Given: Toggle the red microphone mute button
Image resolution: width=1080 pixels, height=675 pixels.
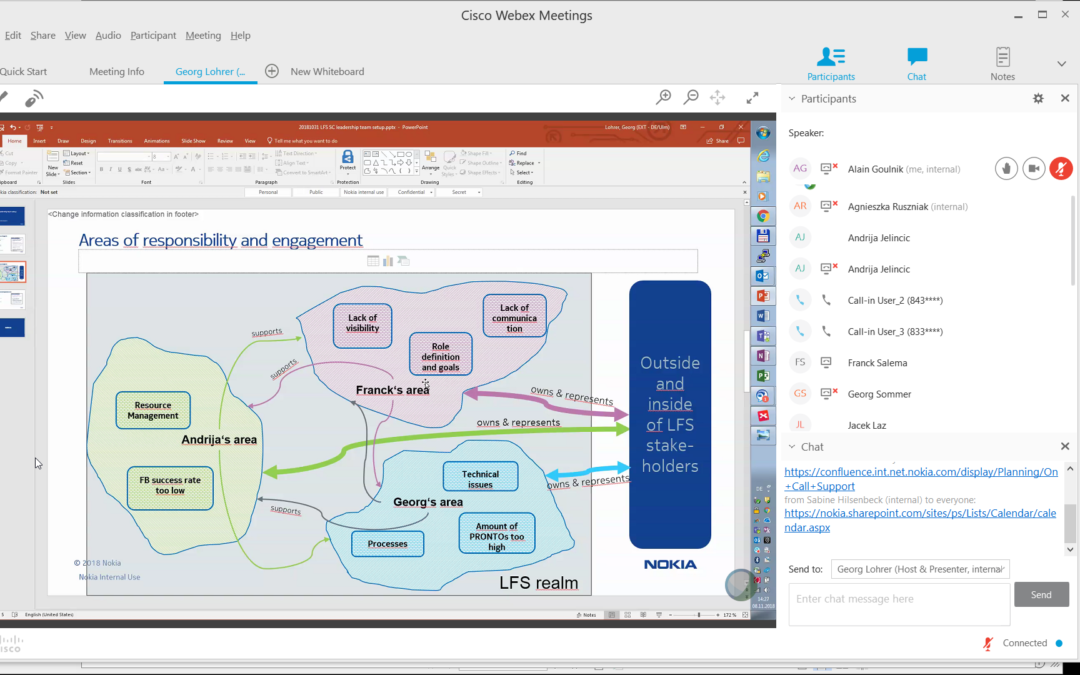Looking at the screenshot, I should [1061, 169].
